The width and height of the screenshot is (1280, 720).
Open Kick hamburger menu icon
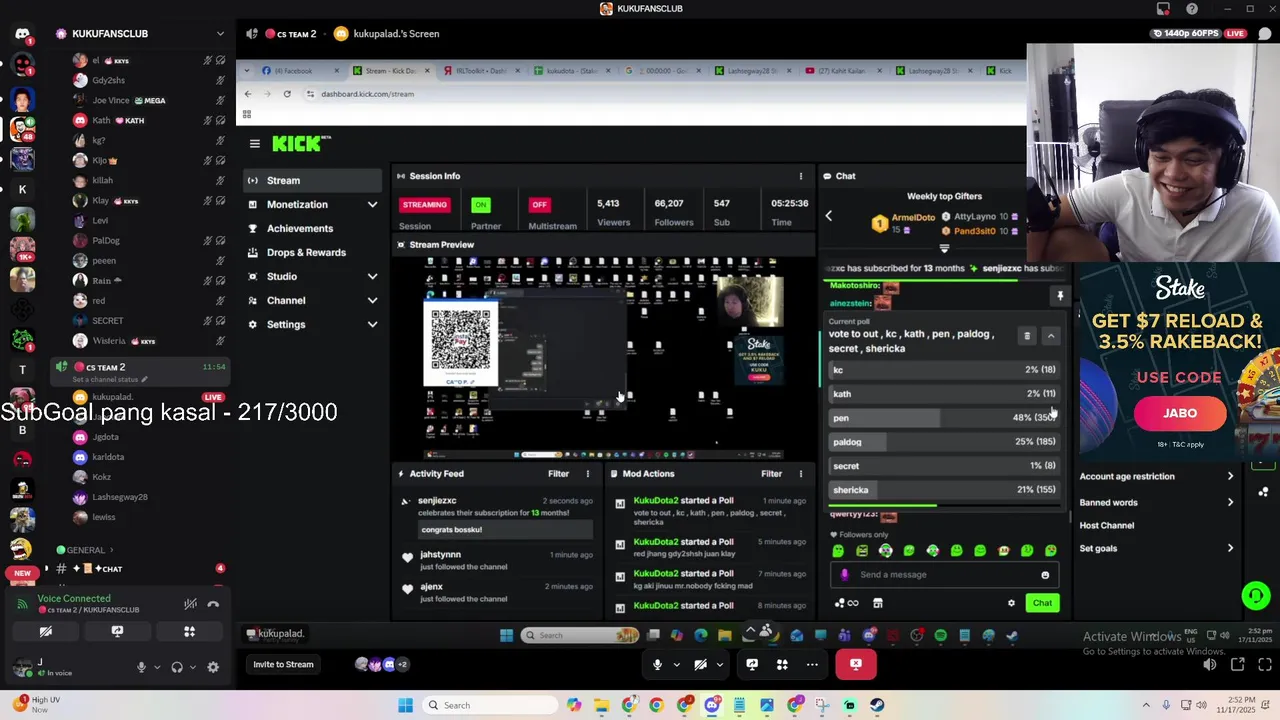click(x=255, y=144)
